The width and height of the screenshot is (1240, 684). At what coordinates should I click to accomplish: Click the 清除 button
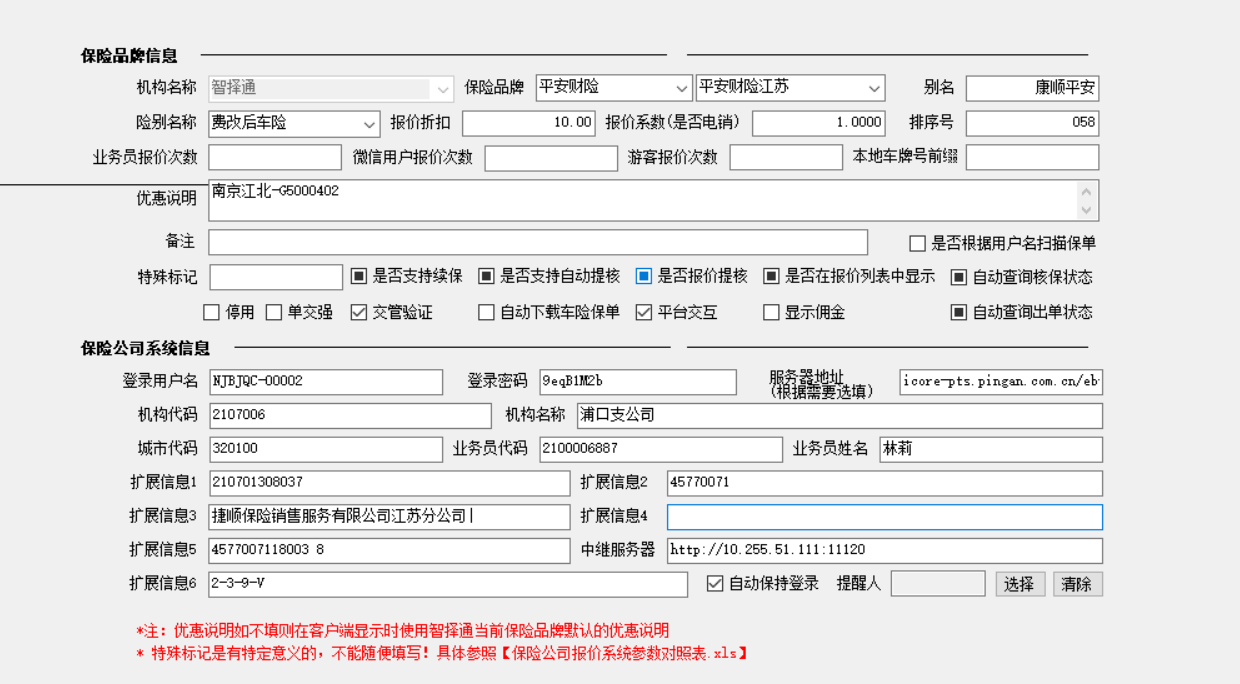[1077, 584]
